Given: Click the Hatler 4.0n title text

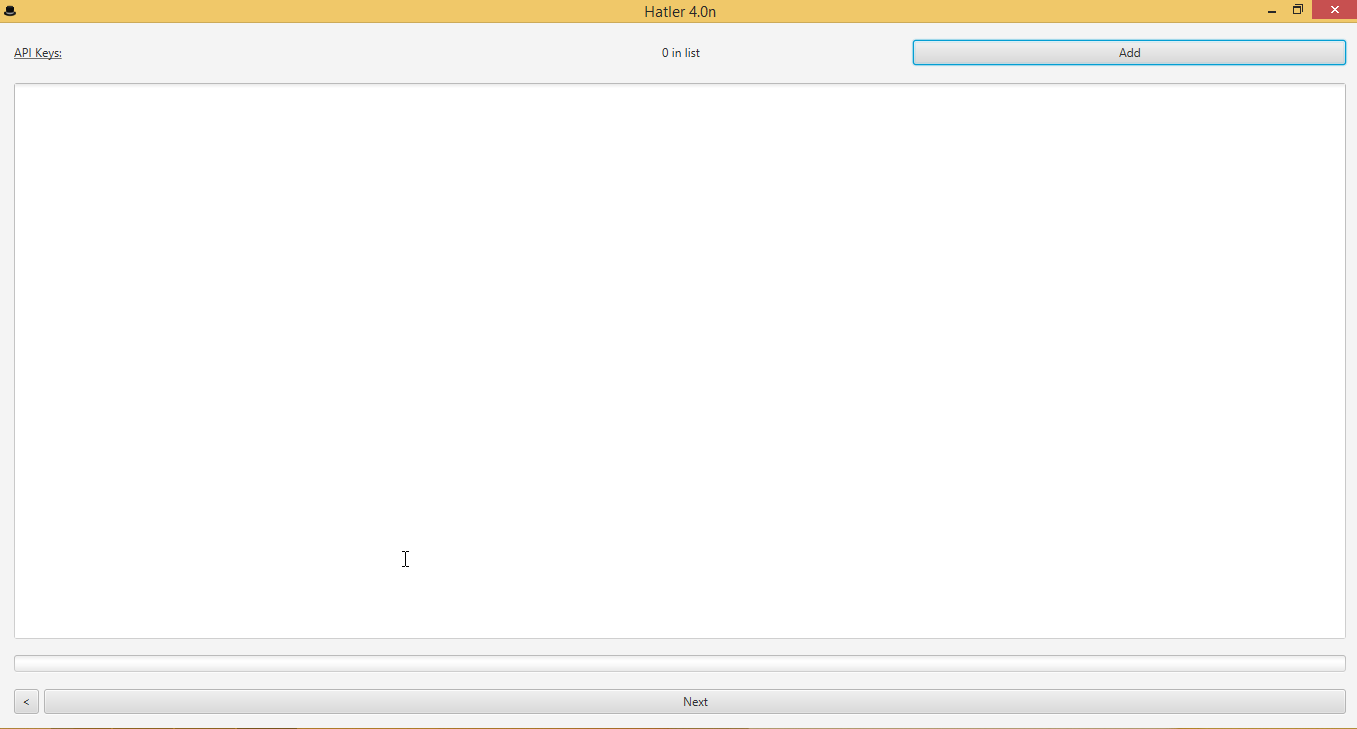Looking at the screenshot, I should click(680, 12).
